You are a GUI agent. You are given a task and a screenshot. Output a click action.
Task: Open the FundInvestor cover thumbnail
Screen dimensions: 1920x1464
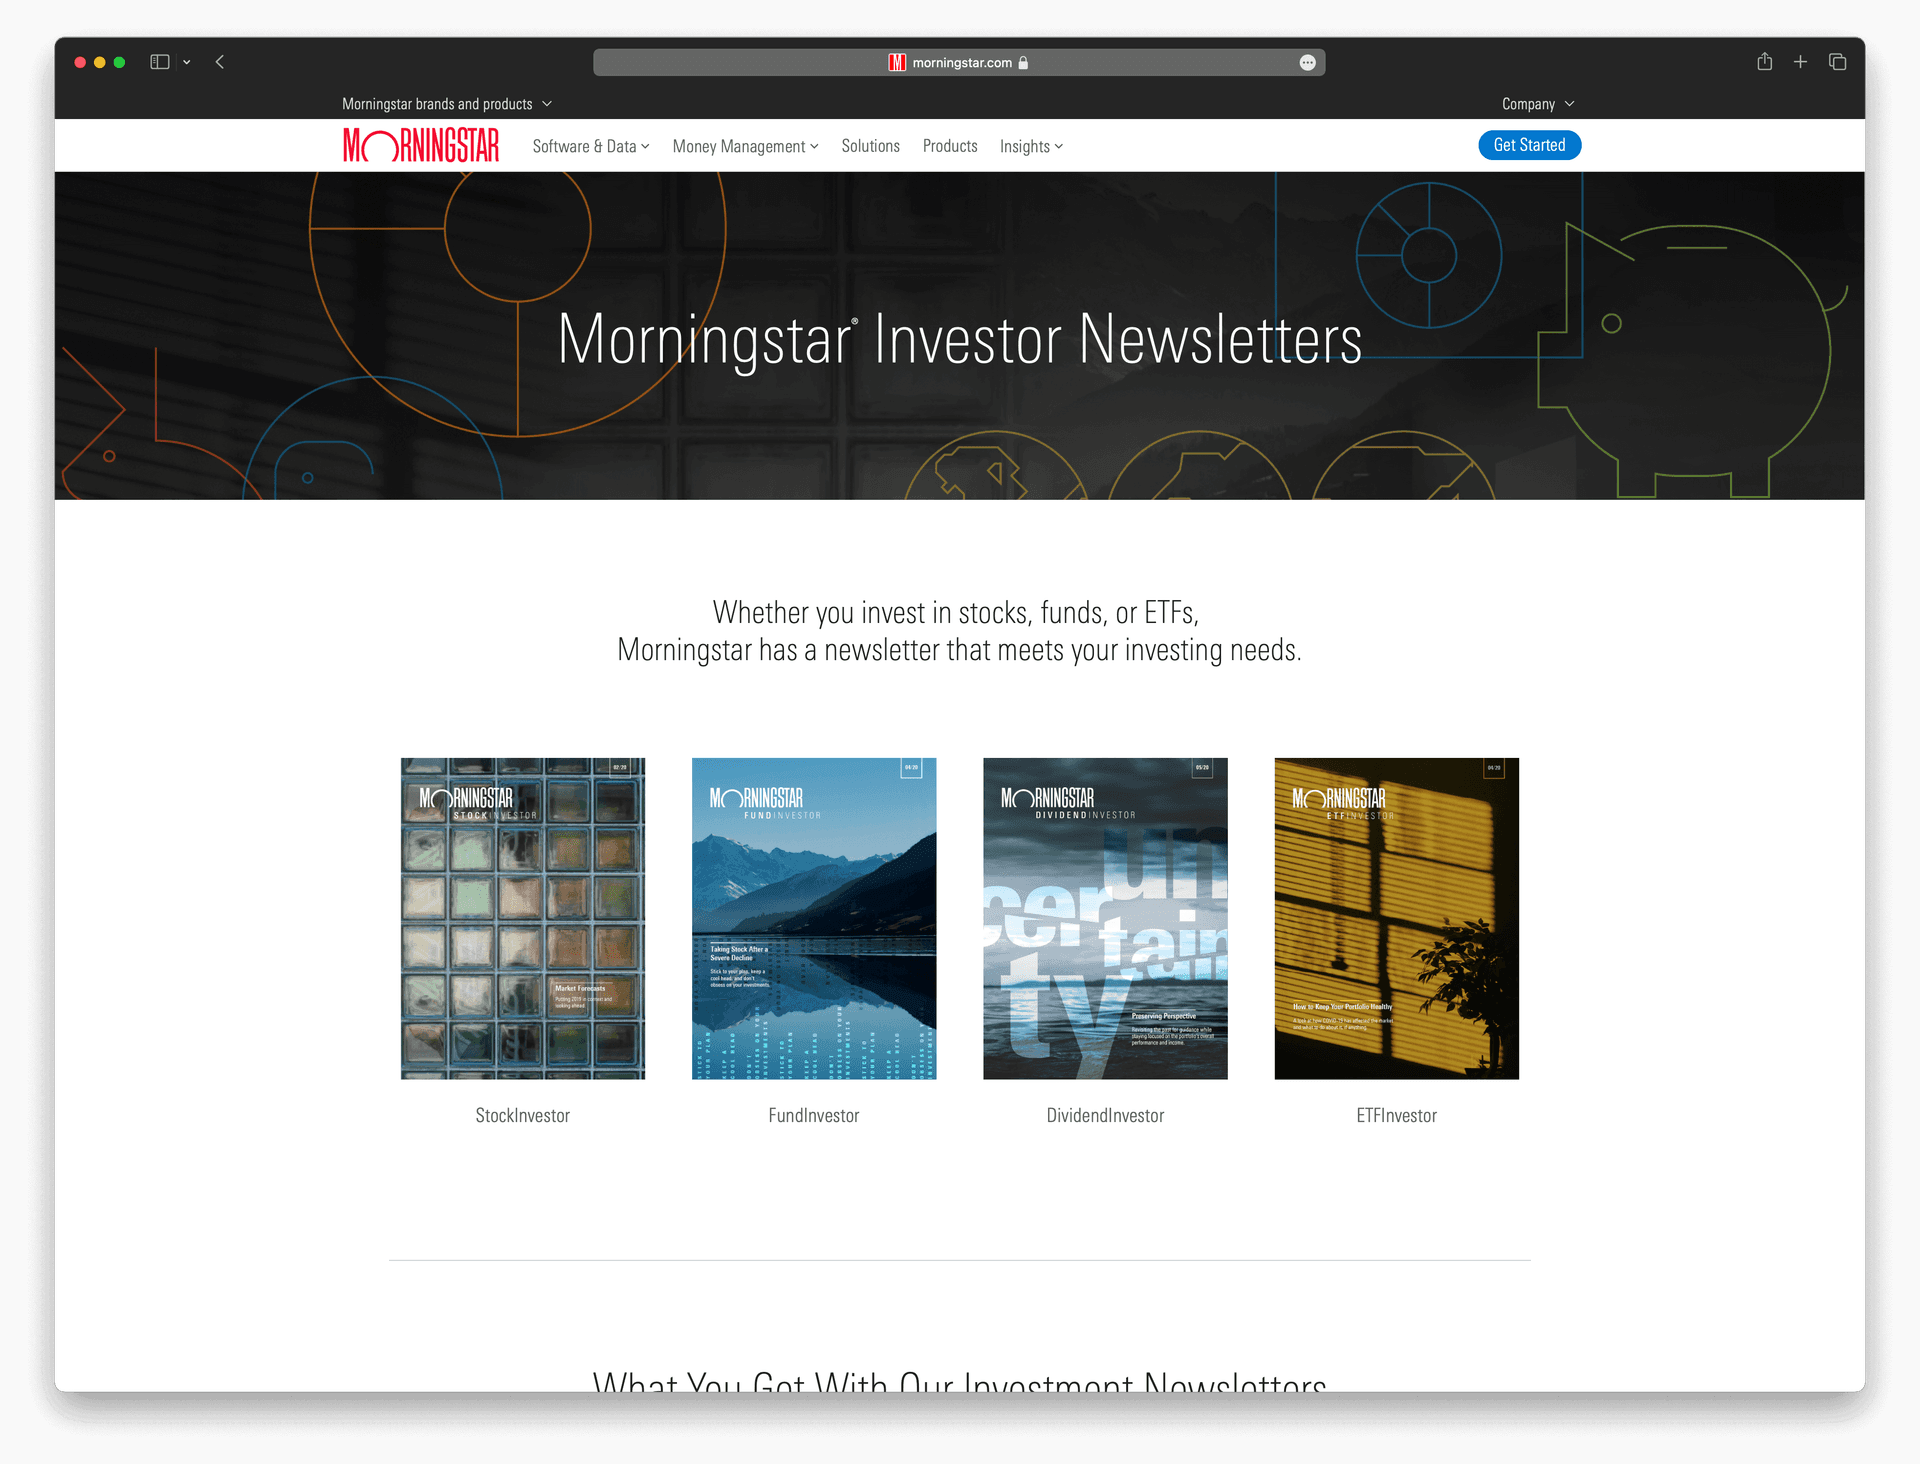pos(814,918)
